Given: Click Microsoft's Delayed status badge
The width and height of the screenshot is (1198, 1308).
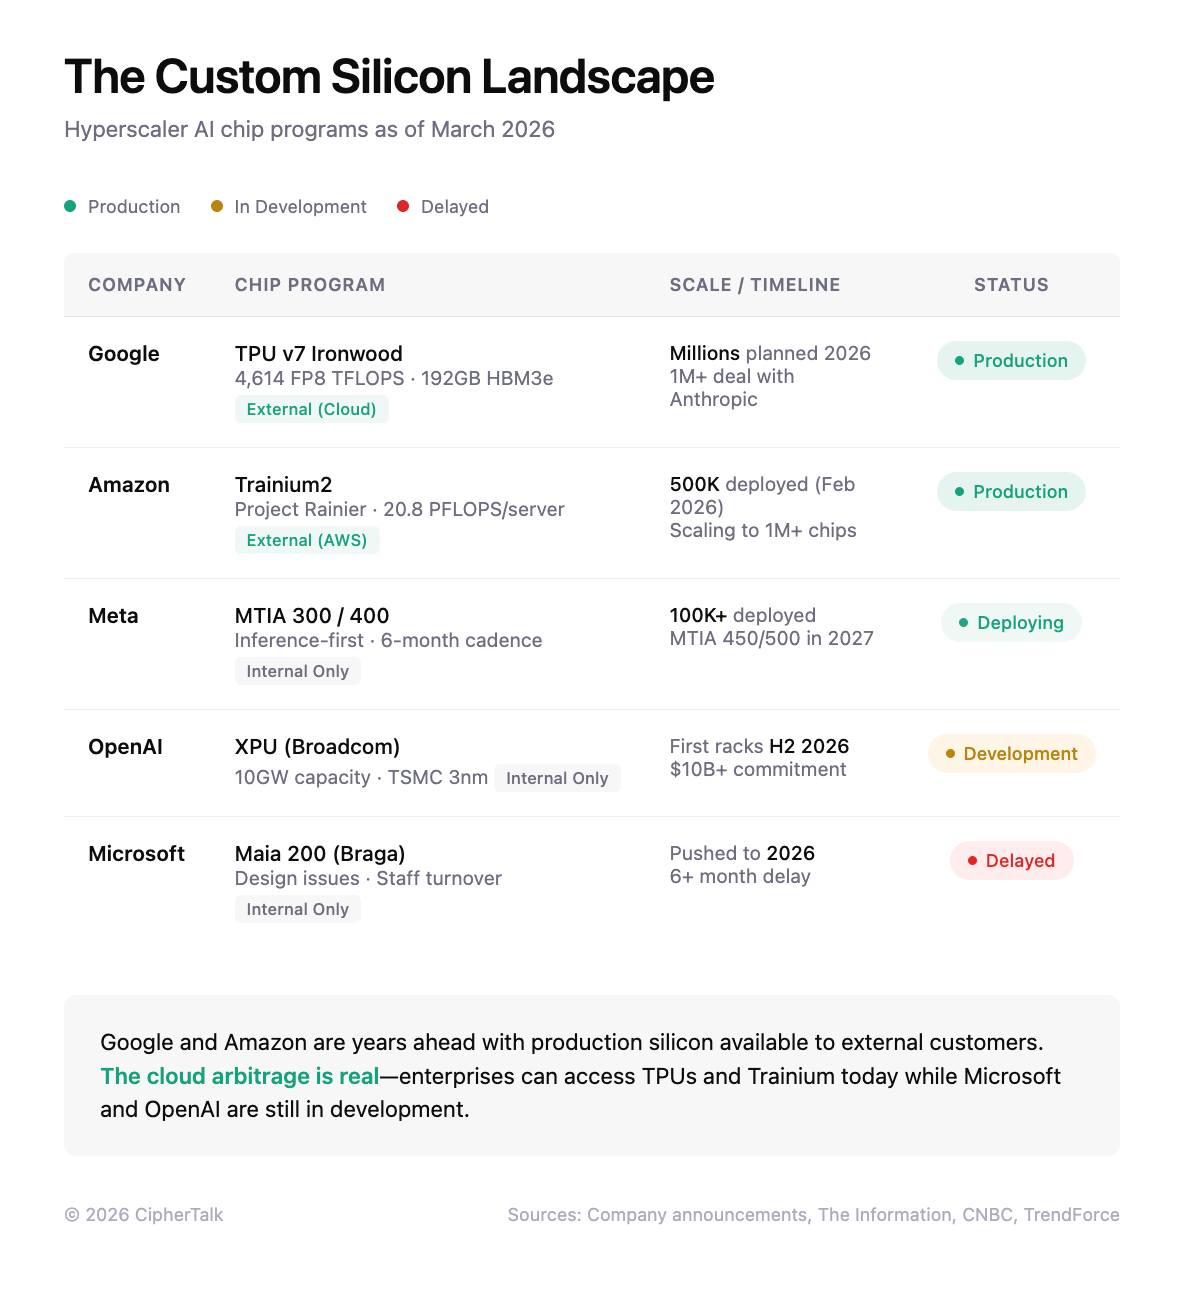Looking at the screenshot, I should coord(1011,861).
